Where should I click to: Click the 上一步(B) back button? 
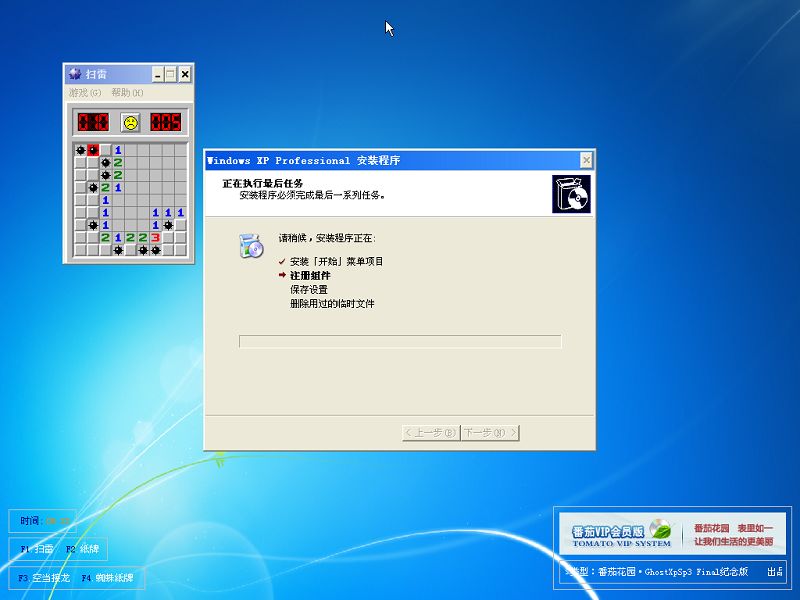(431, 433)
